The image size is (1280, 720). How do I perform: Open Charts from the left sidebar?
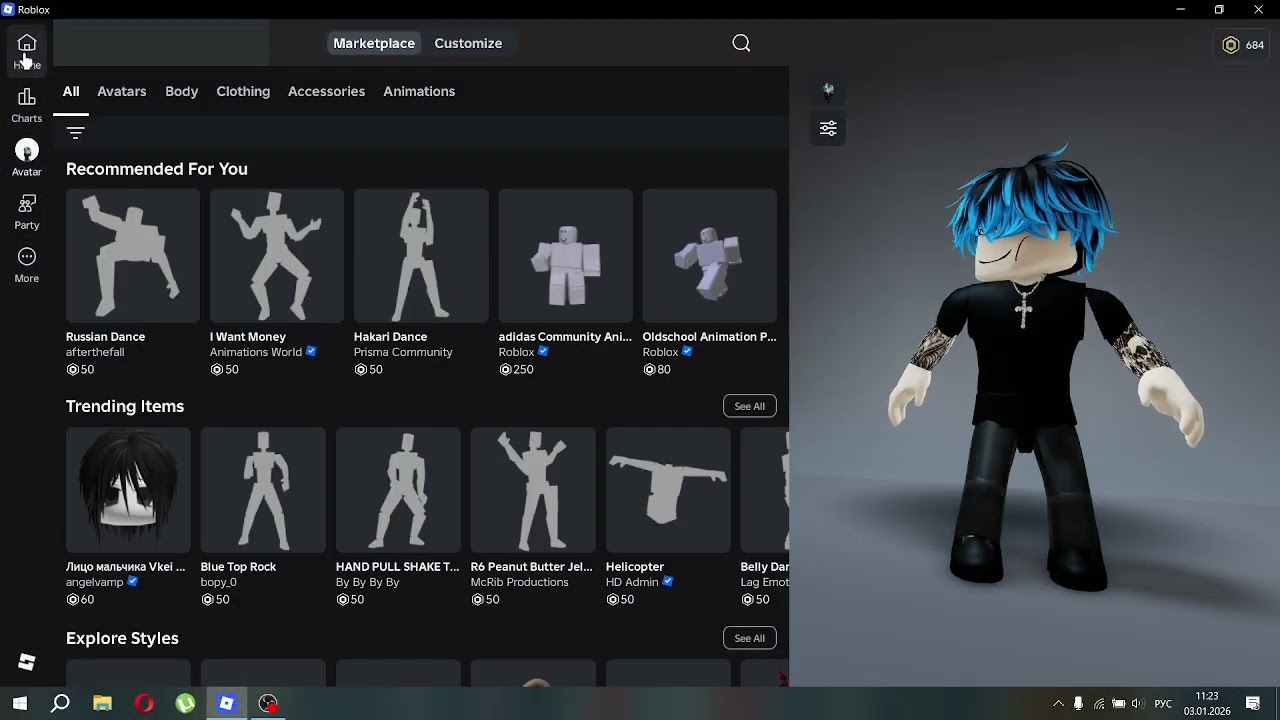click(x=27, y=105)
